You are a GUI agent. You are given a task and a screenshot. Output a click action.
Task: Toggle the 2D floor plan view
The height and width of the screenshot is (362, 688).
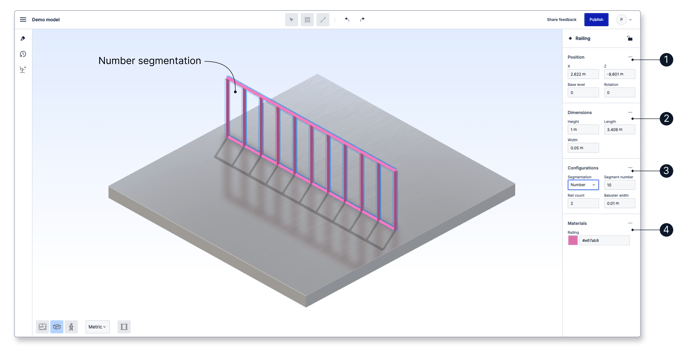tap(42, 326)
